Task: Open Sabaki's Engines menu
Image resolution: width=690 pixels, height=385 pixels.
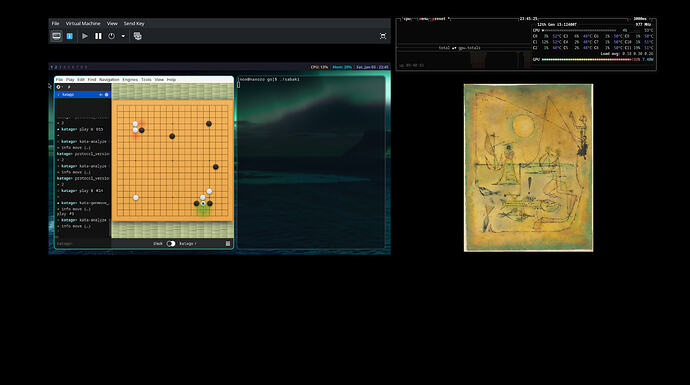Action: [130, 80]
